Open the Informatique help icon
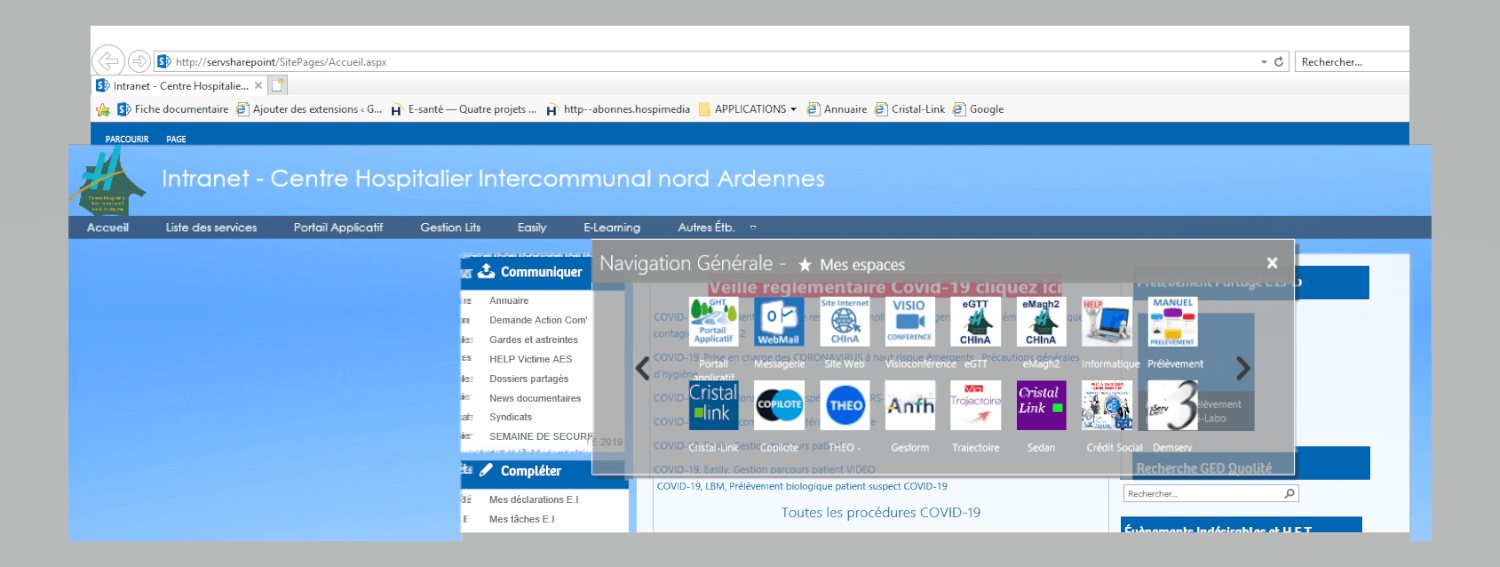The width and height of the screenshot is (1500, 567). click(x=1107, y=322)
